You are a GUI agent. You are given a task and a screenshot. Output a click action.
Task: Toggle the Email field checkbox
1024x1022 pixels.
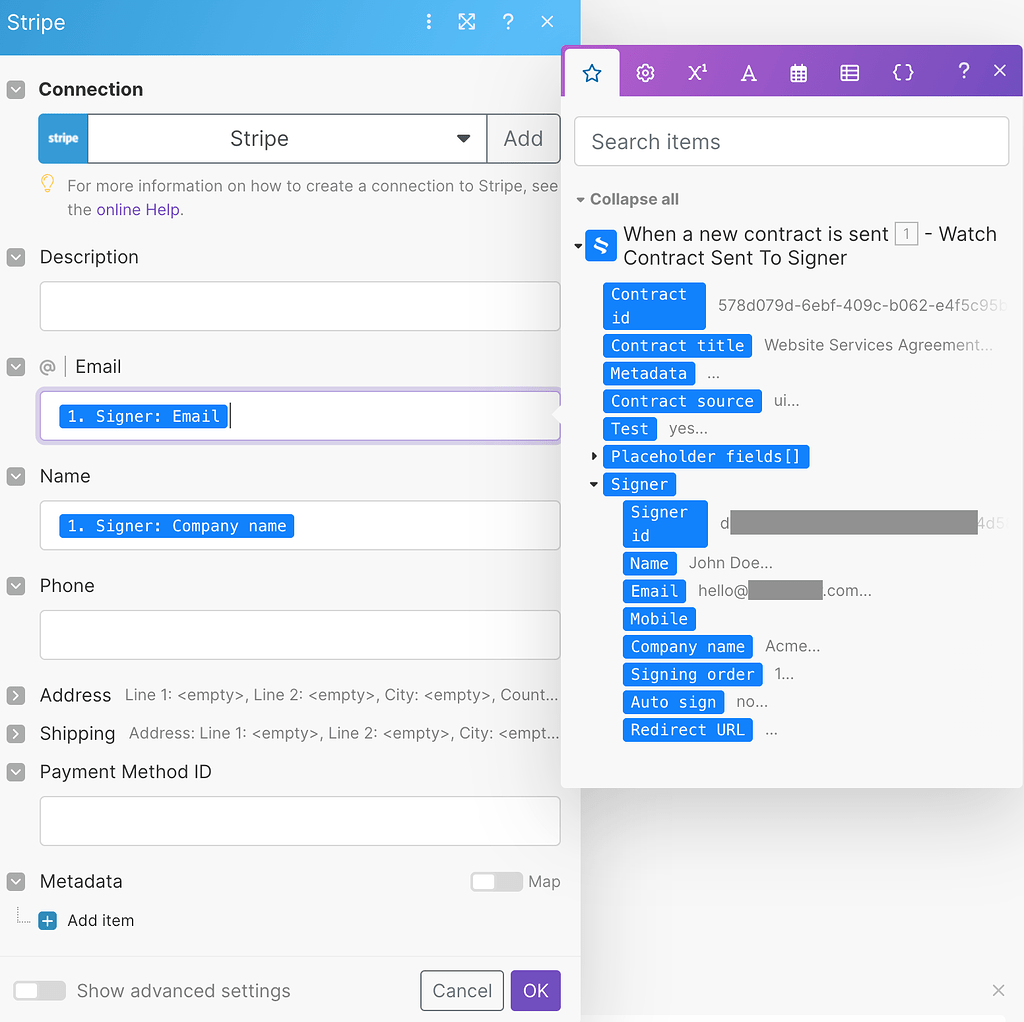(x=16, y=367)
